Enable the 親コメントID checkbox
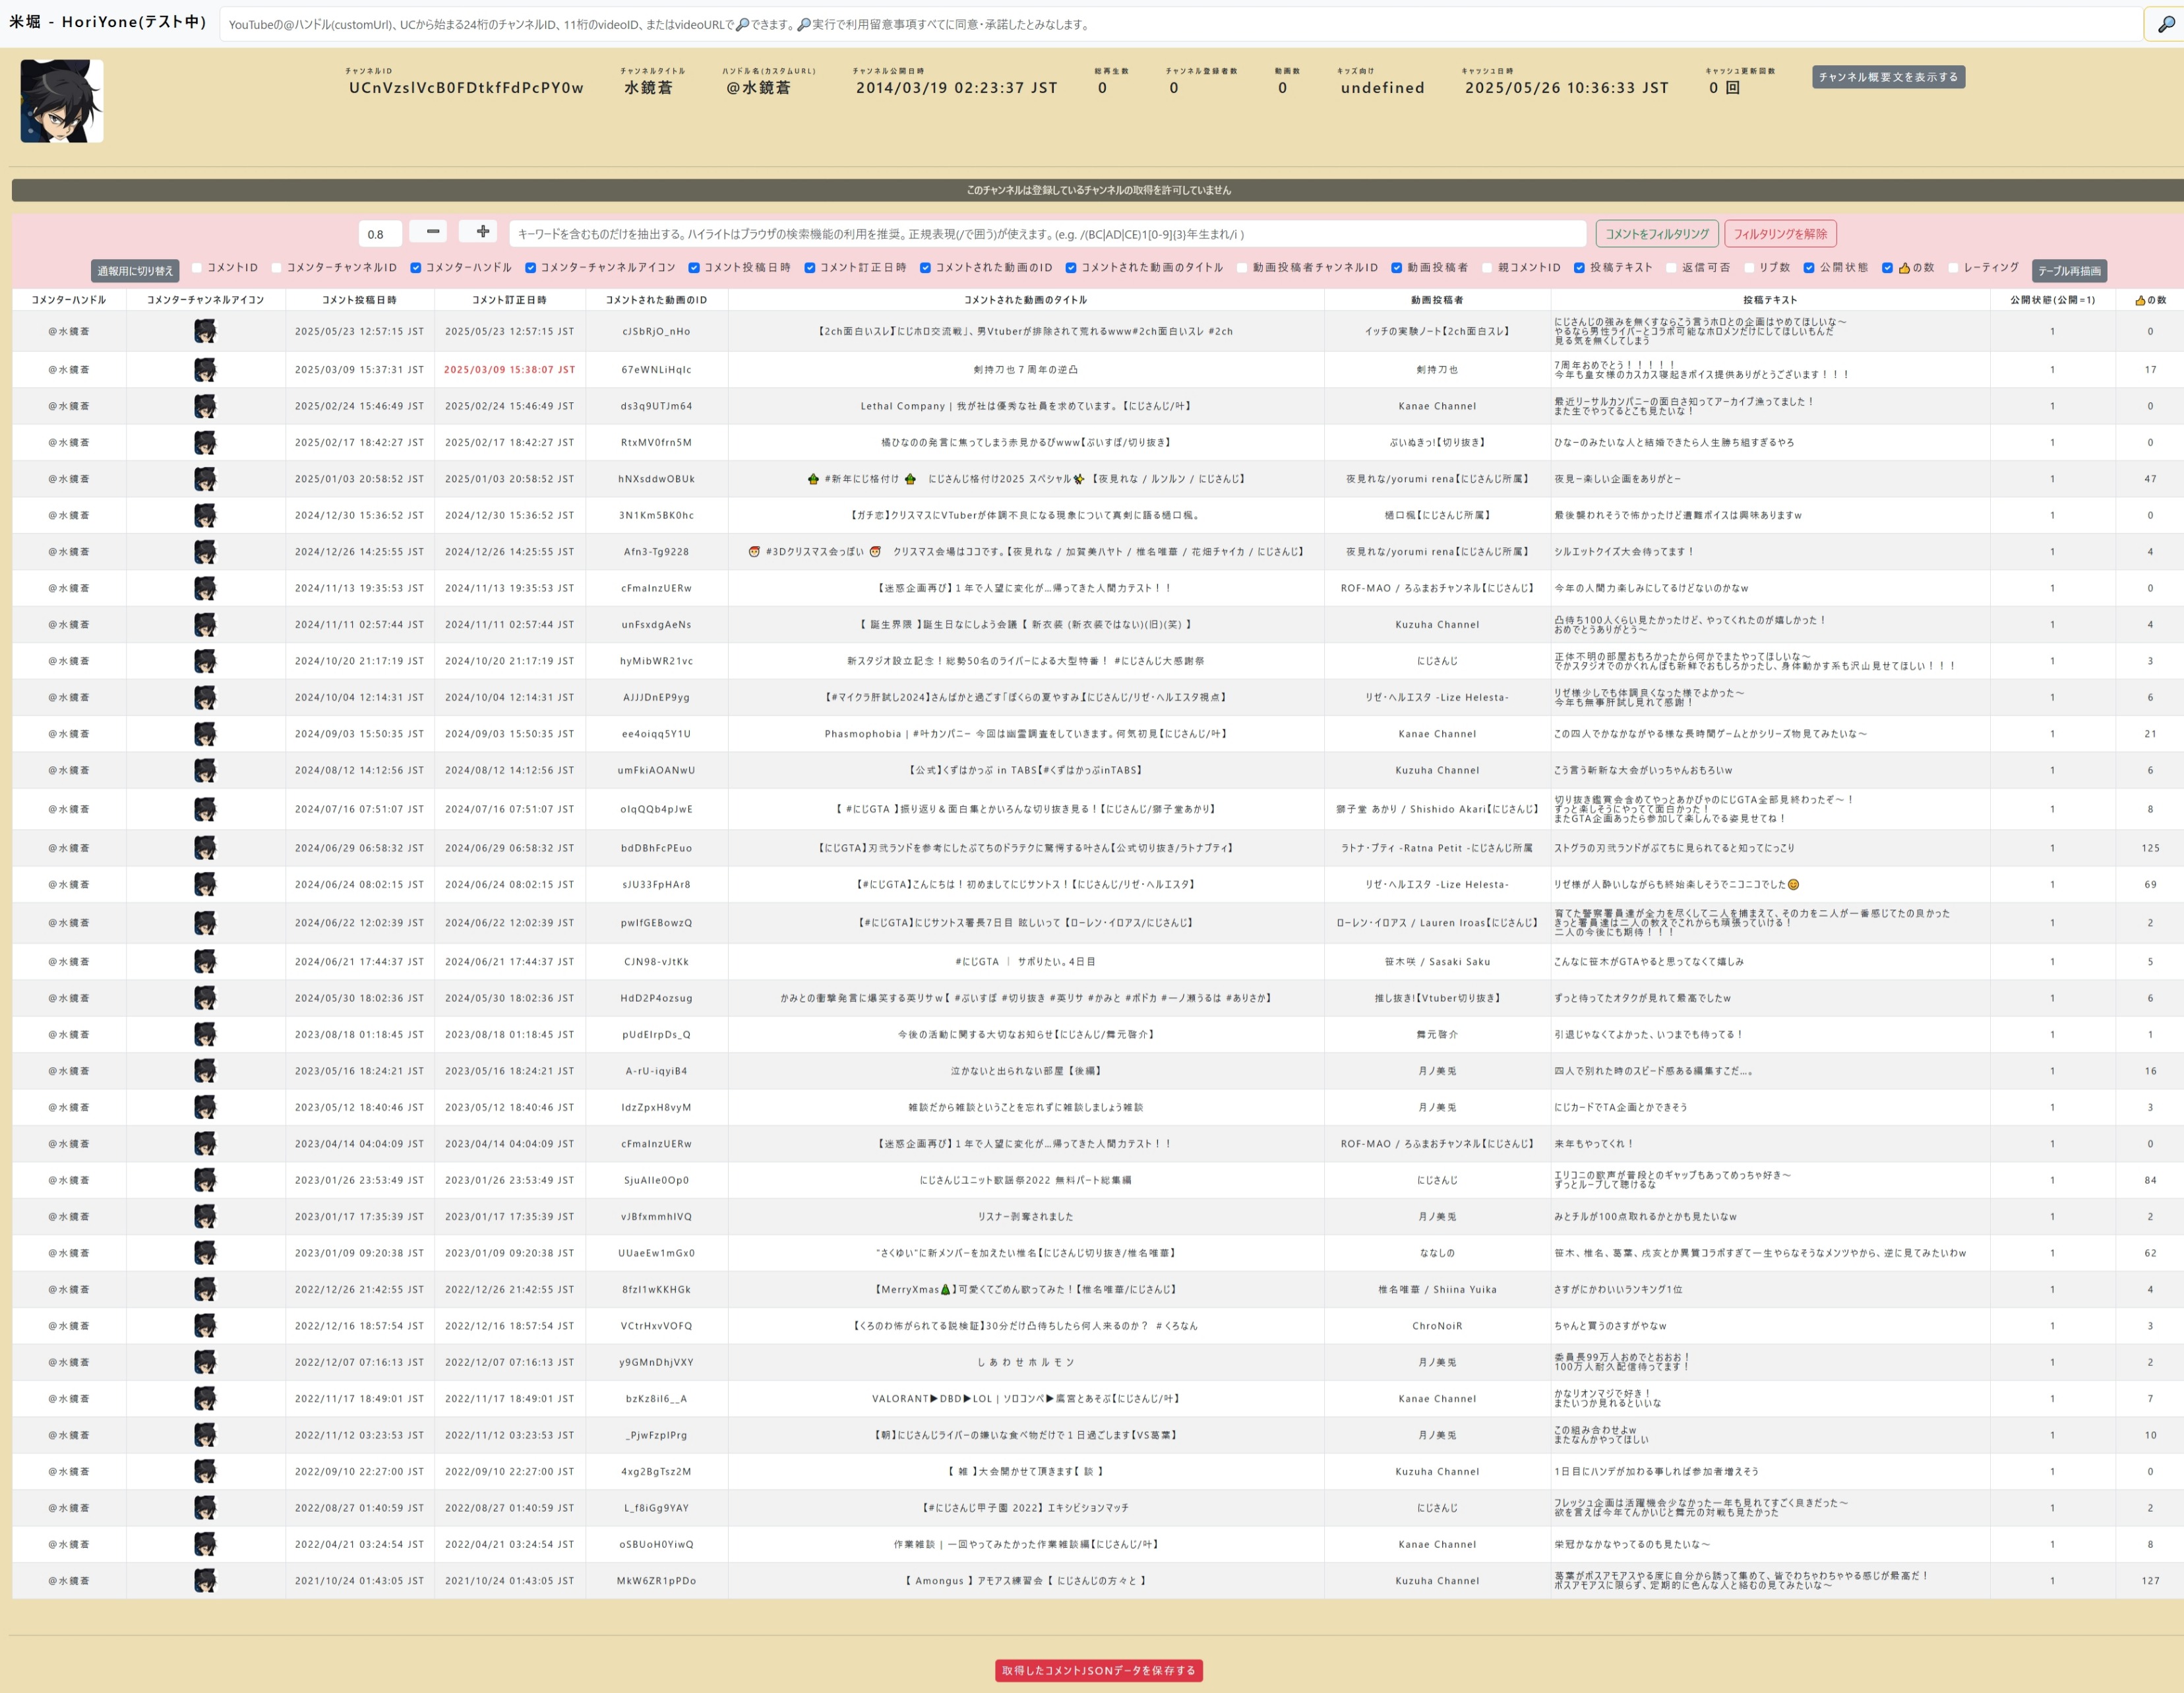The image size is (2184, 1693). coord(1487,268)
